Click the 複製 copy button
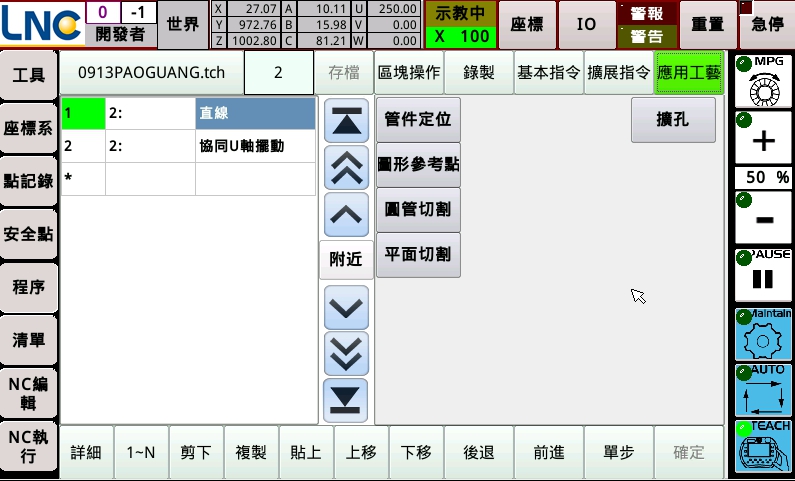The image size is (795, 481). click(x=251, y=452)
